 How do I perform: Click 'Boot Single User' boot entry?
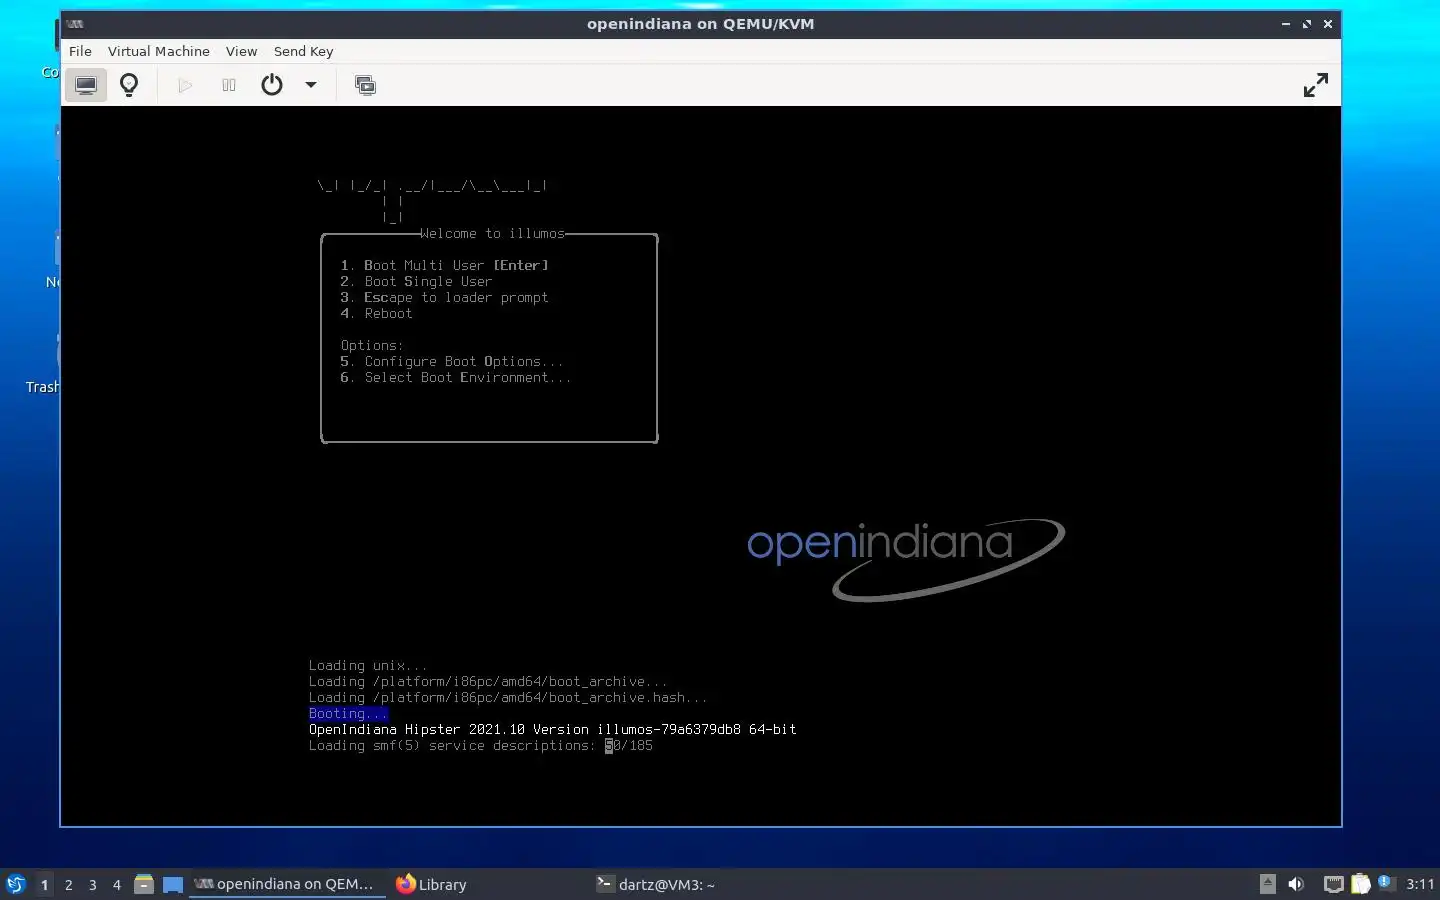coord(416,281)
